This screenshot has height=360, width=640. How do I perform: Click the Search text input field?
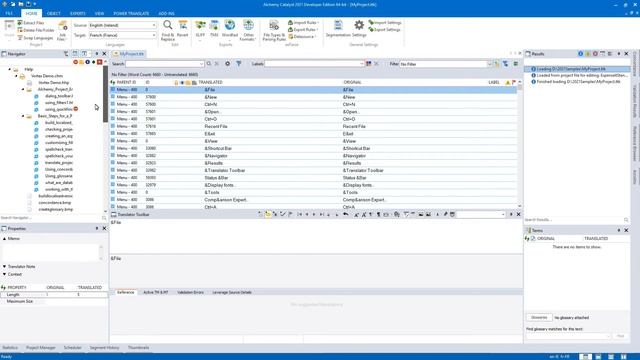(164, 64)
